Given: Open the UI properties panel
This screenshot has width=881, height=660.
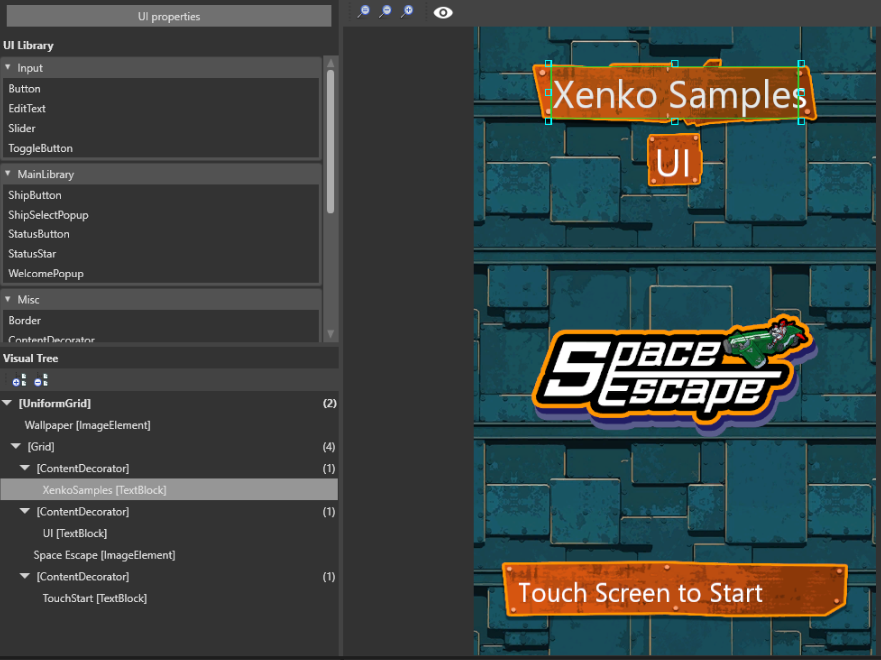Looking at the screenshot, I should tap(168, 15).
